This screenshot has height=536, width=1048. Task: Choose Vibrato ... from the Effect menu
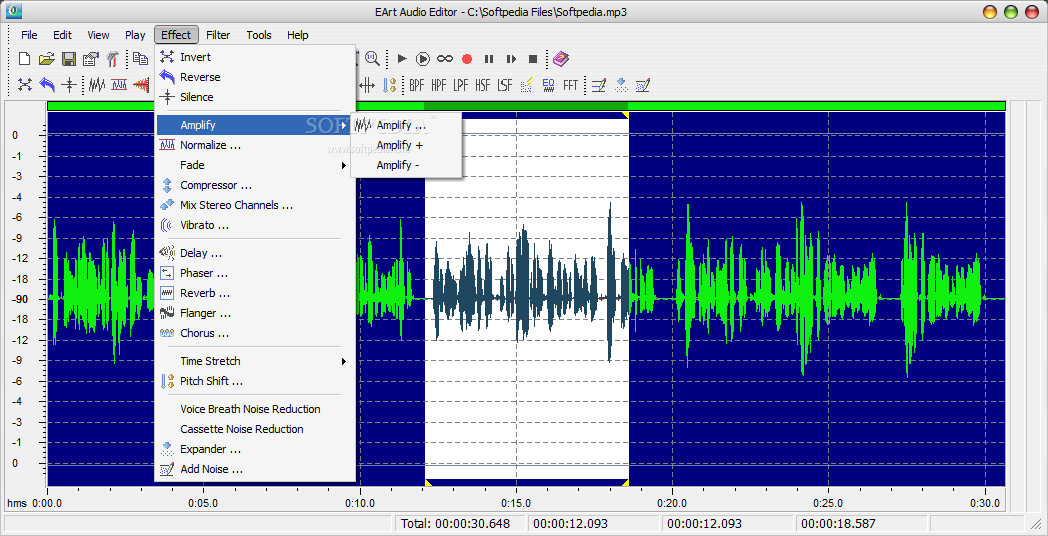255,225
